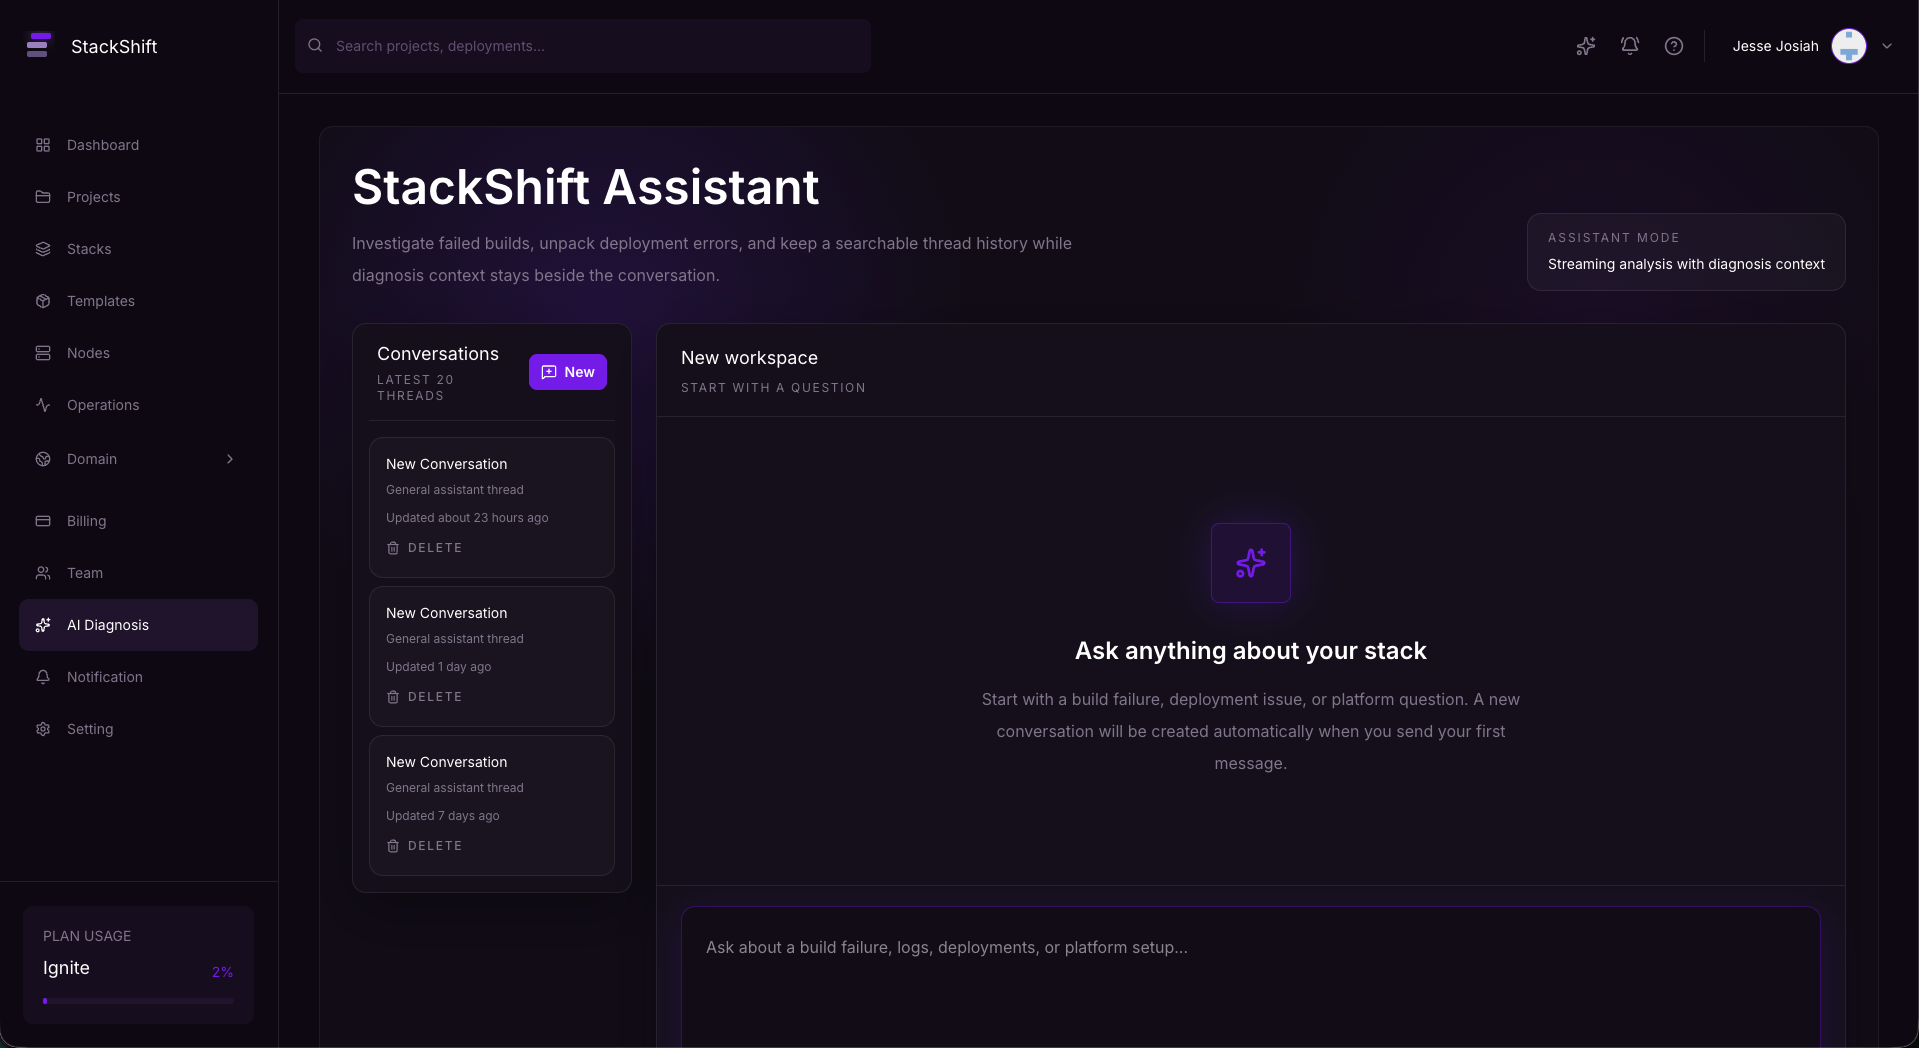The width and height of the screenshot is (1919, 1048).
Task: Start a New conversation thread
Action: [x=567, y=371]
